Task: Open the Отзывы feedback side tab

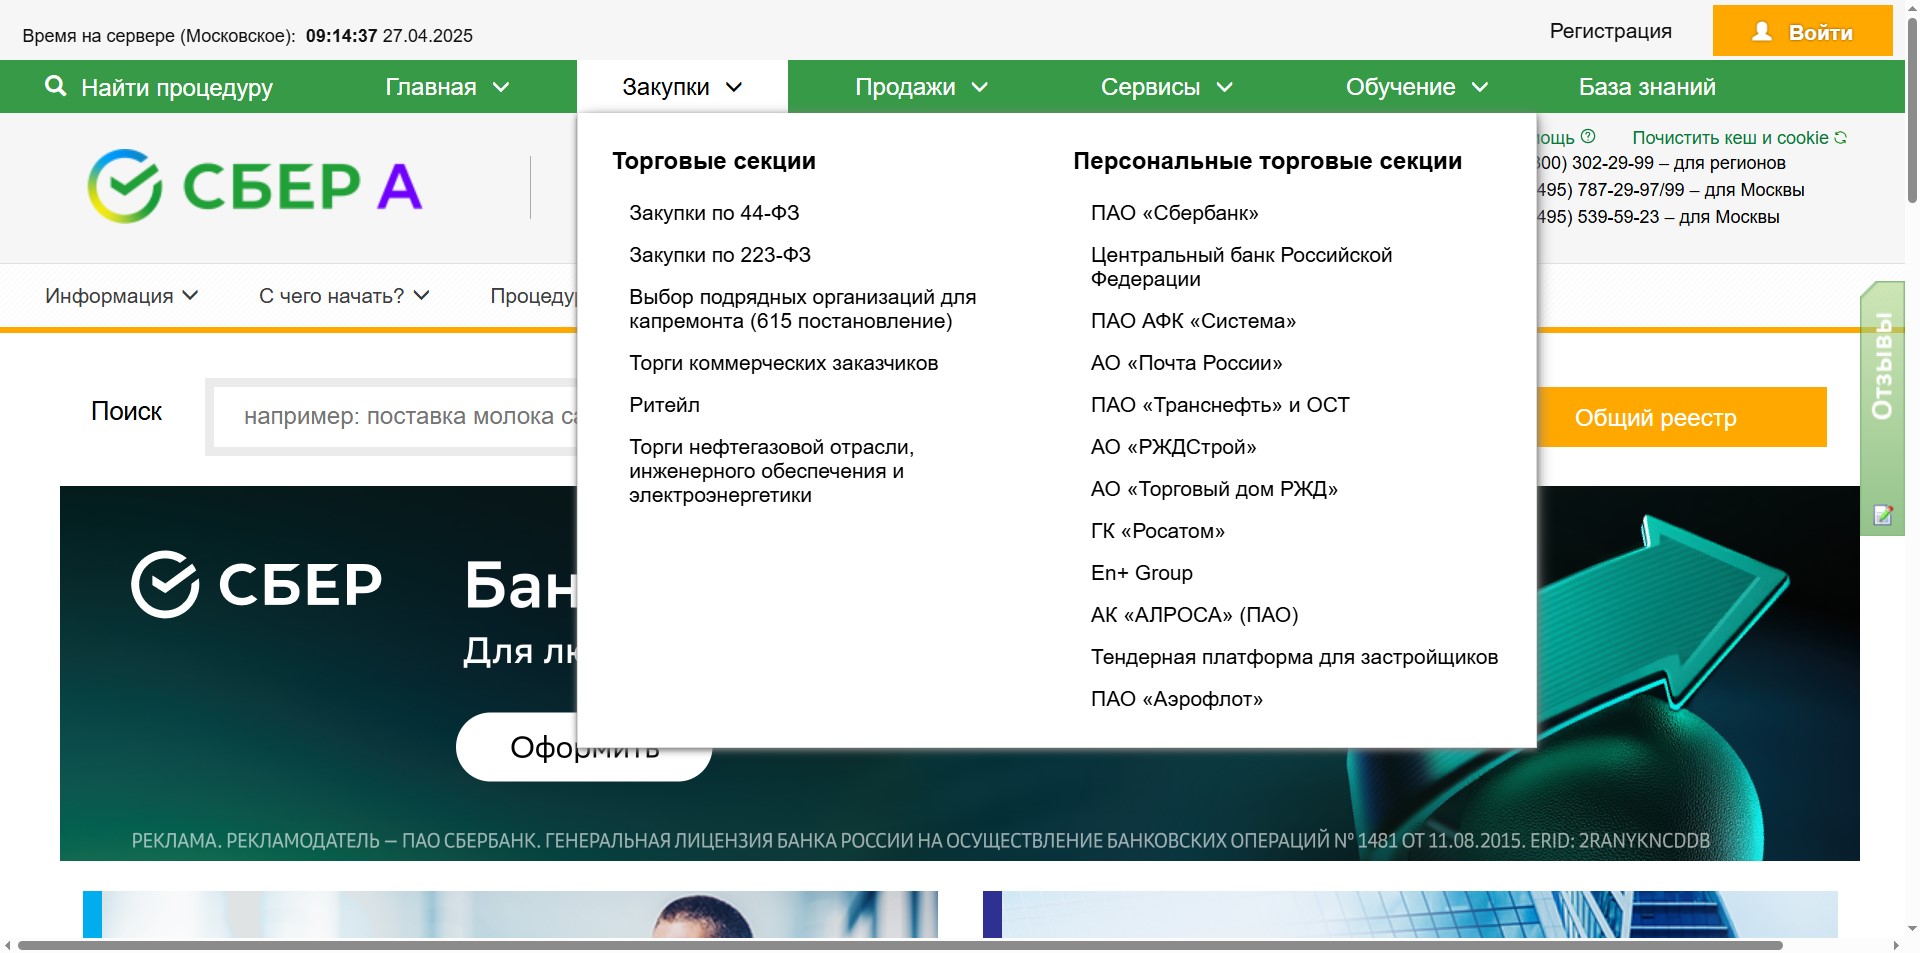Action: [1882, 408]
